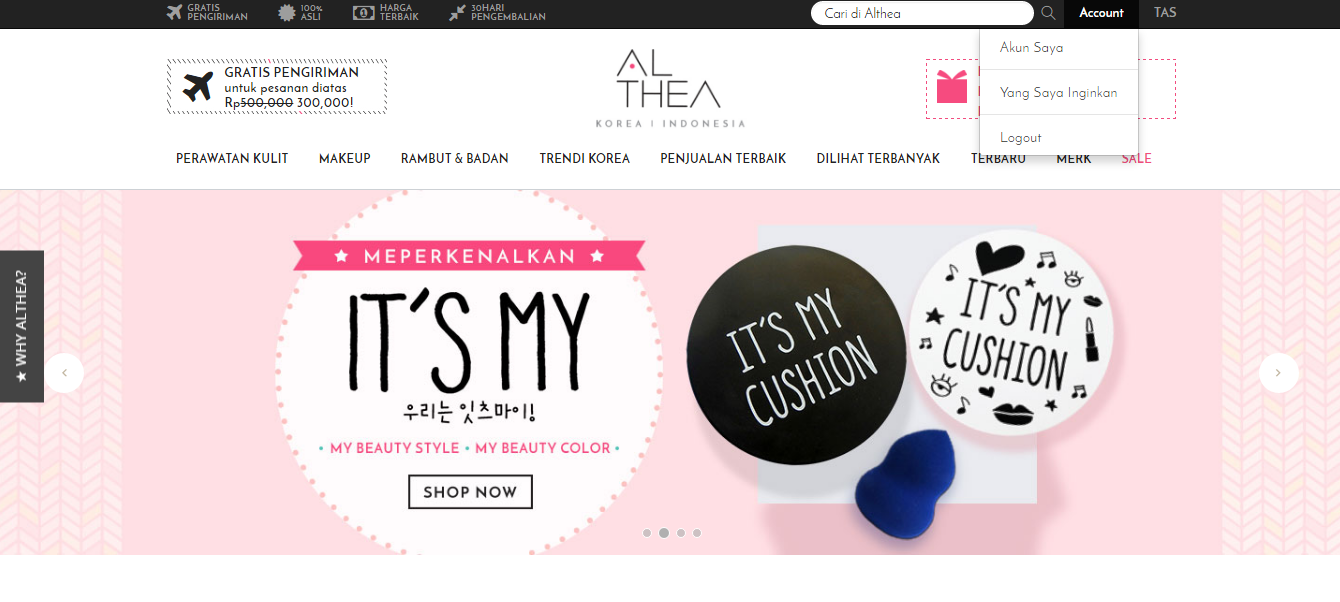Image resolution: width=1340 pixels, height=602 pixels.
Task: Choose Yang Saya Inginkan from account menu
Action: [1059, 92]
